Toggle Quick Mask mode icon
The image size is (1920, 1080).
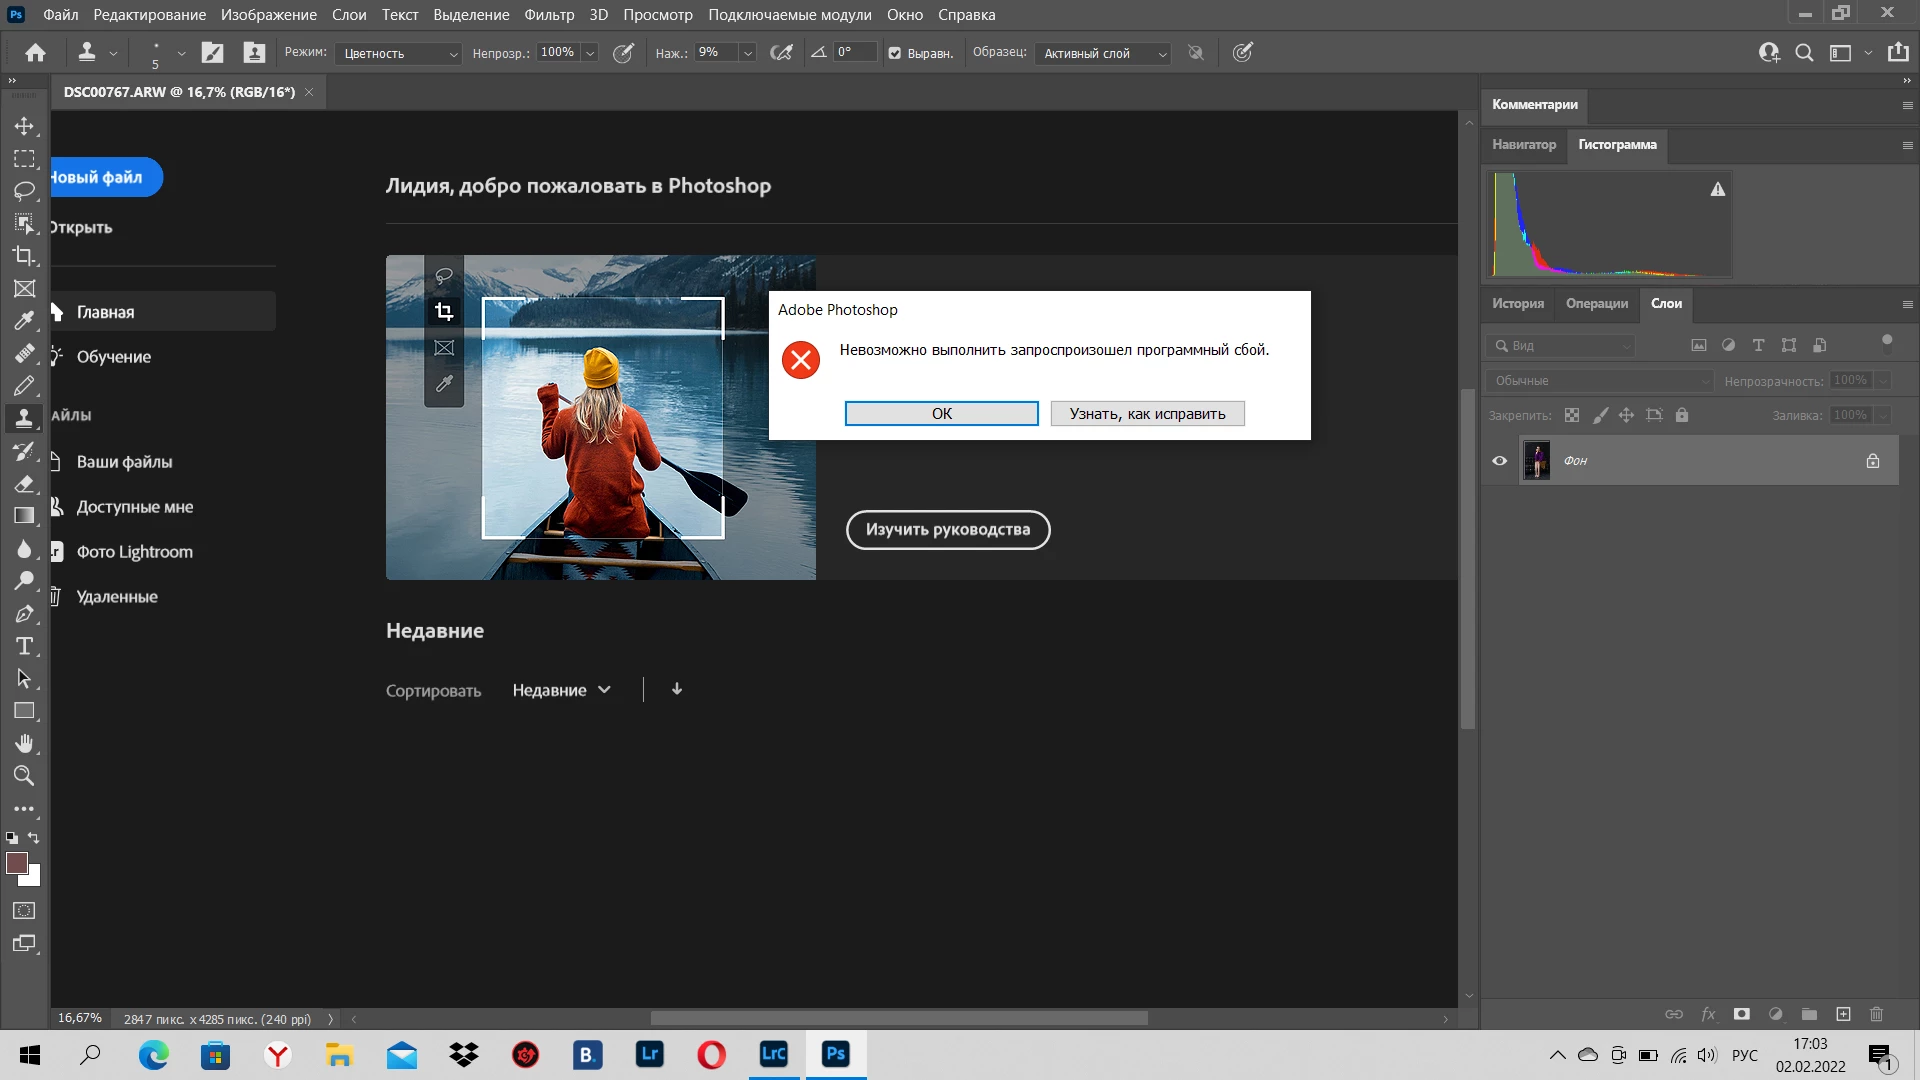pos(24,911)
